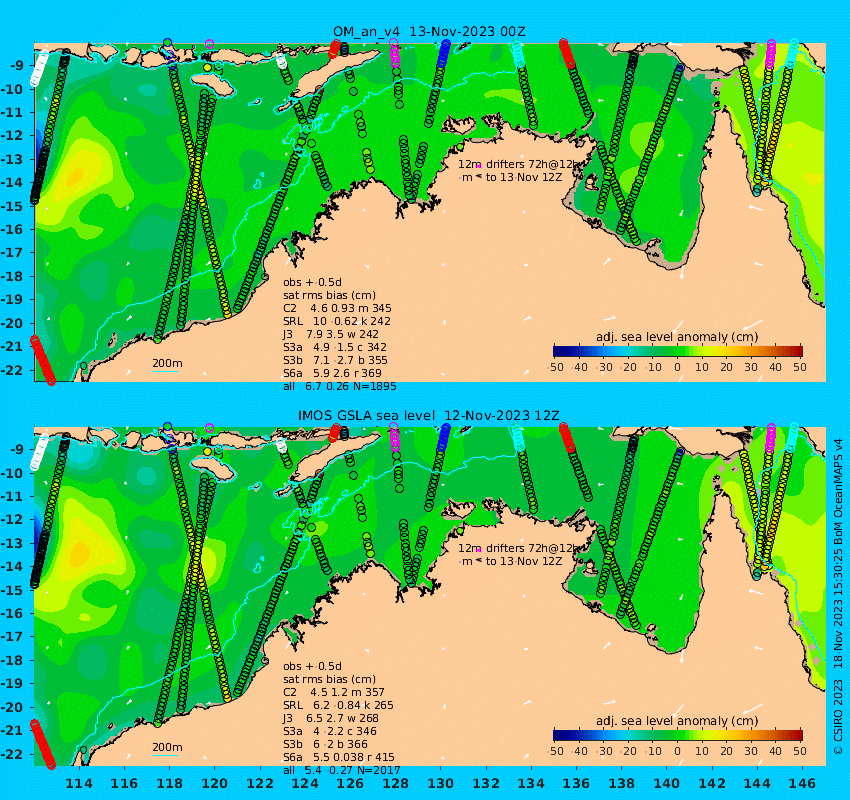Click latitude label "-22" on the bottom panel

12,754
